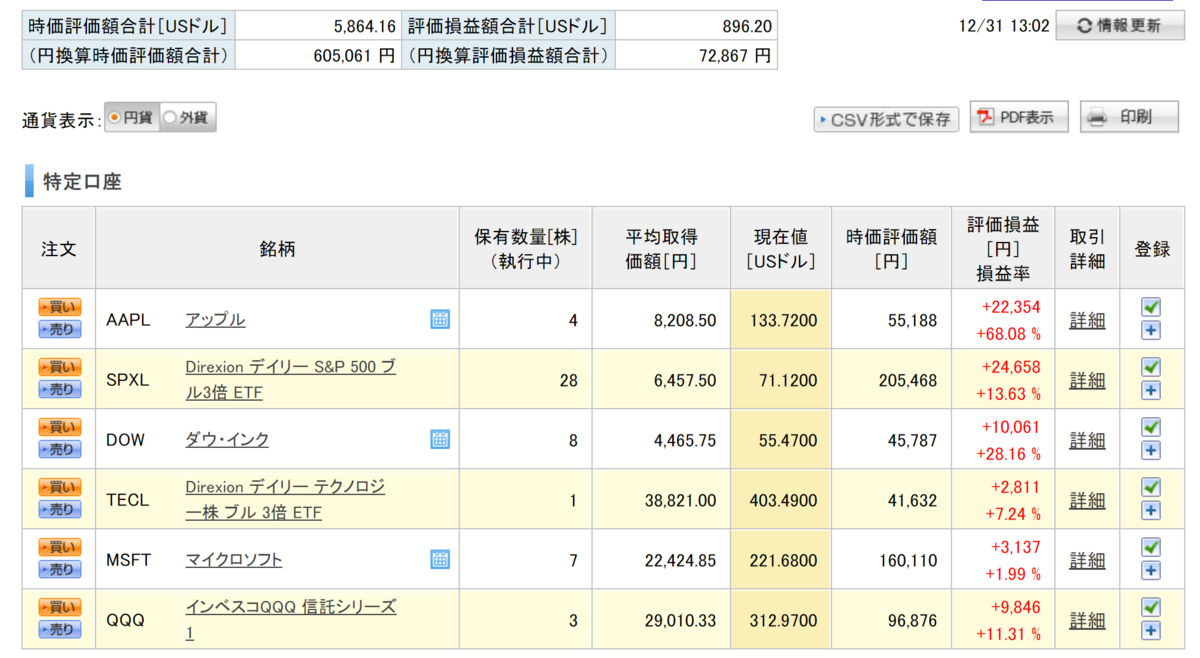Open 詳細 for the TECL row
This screenshot has width=1200, height=658.
(x=1087, y=501)
